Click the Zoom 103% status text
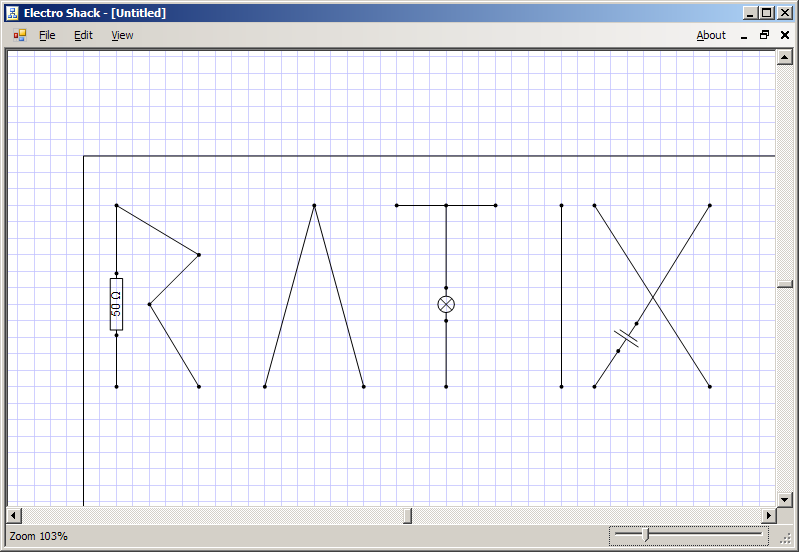 point(39,536)
